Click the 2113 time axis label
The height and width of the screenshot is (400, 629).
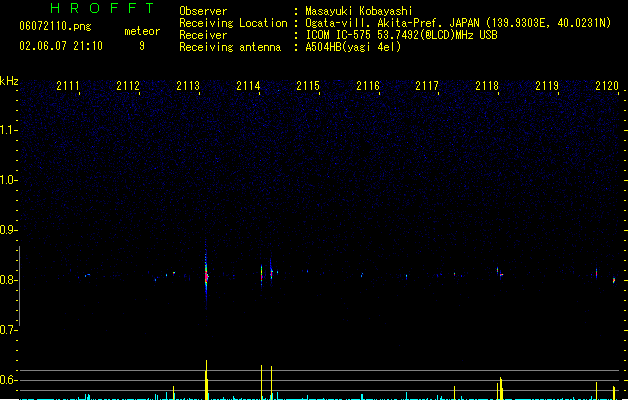[x=188, y=86]
